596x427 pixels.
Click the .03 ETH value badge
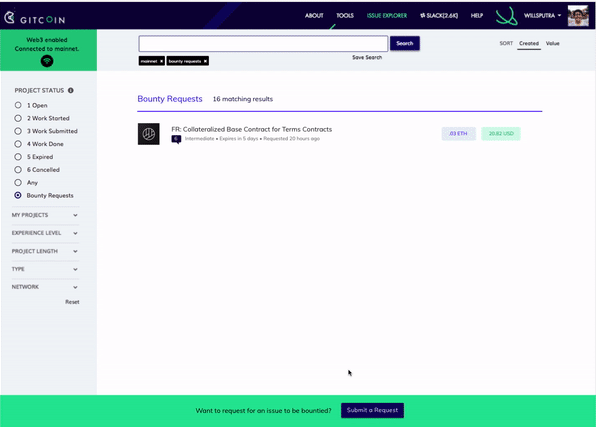tap(458, 133)
